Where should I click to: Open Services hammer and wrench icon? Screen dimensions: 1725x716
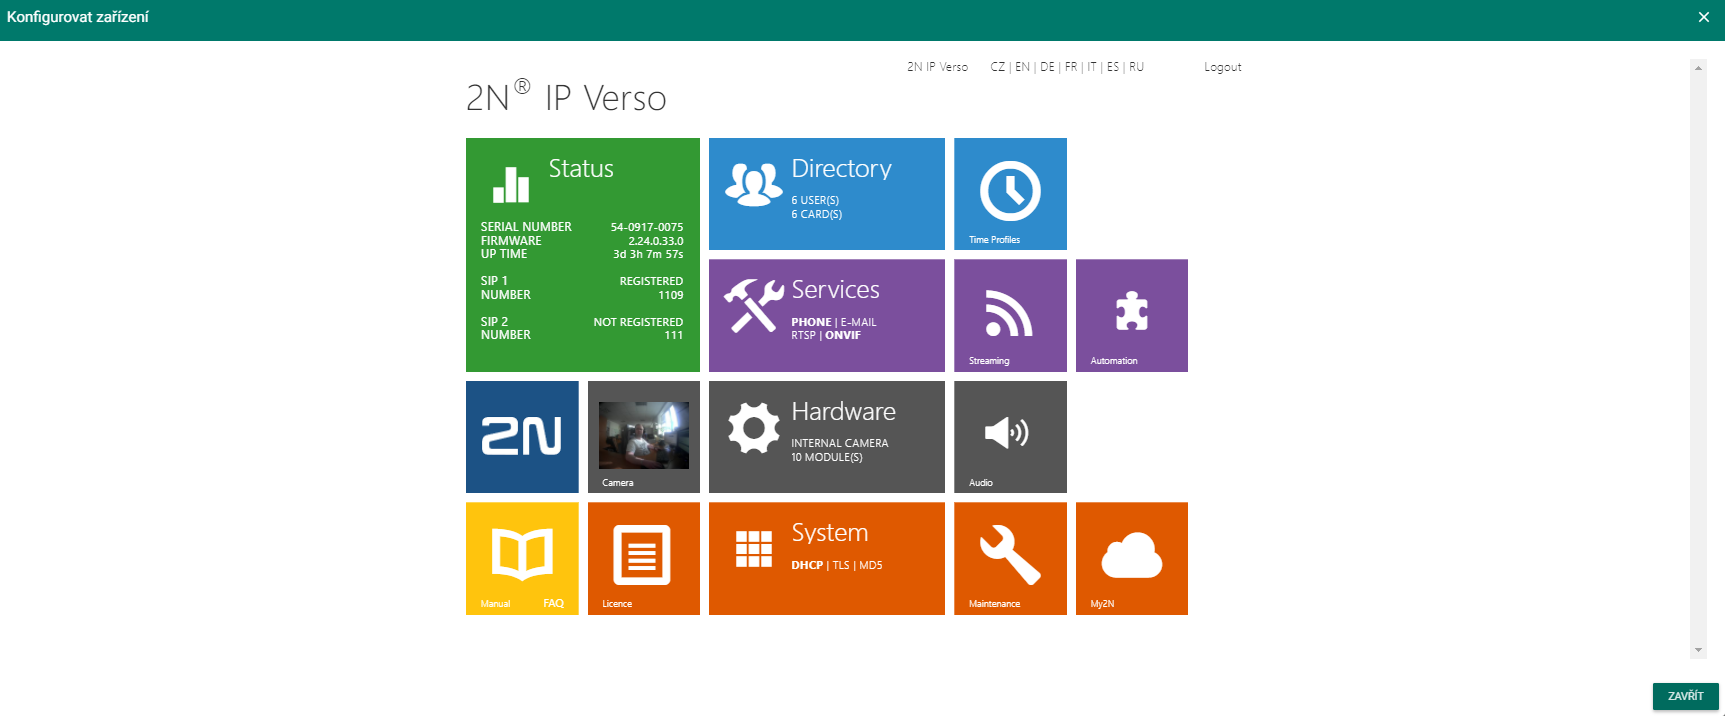point(754,306)
